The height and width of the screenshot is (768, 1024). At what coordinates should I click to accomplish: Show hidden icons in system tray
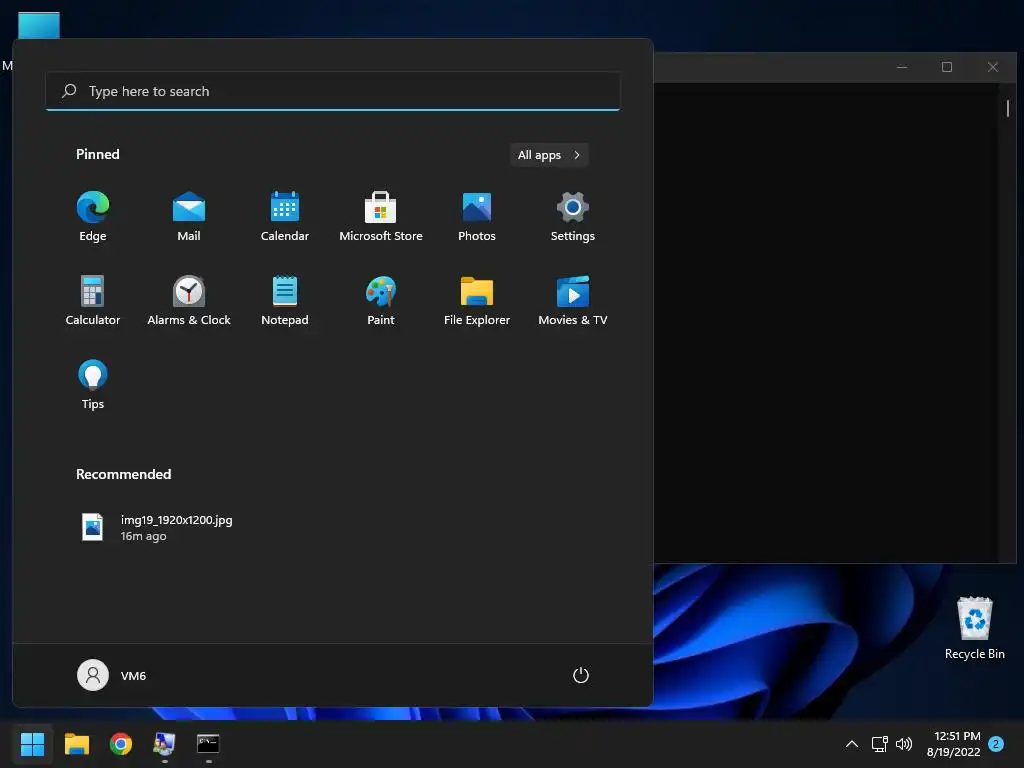(852, 744)
